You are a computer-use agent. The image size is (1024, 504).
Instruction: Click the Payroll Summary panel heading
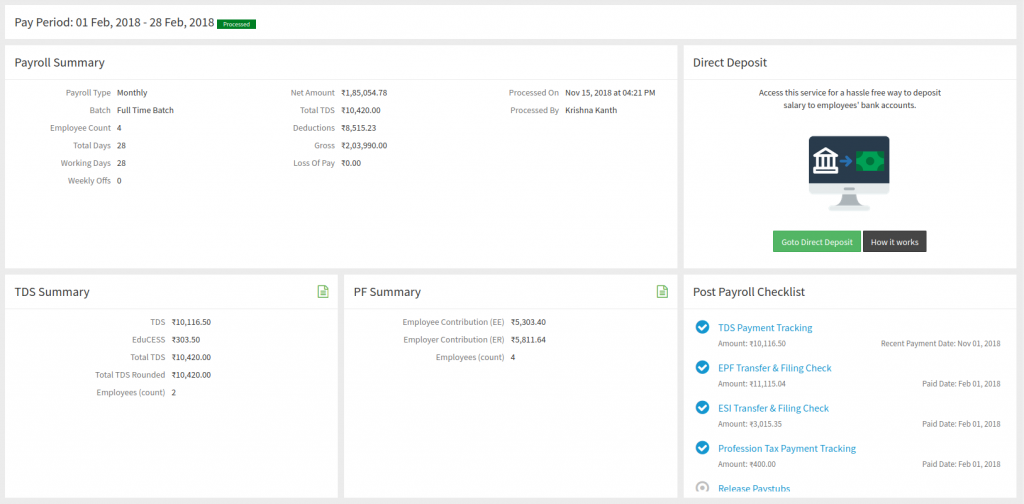point(59,63)
